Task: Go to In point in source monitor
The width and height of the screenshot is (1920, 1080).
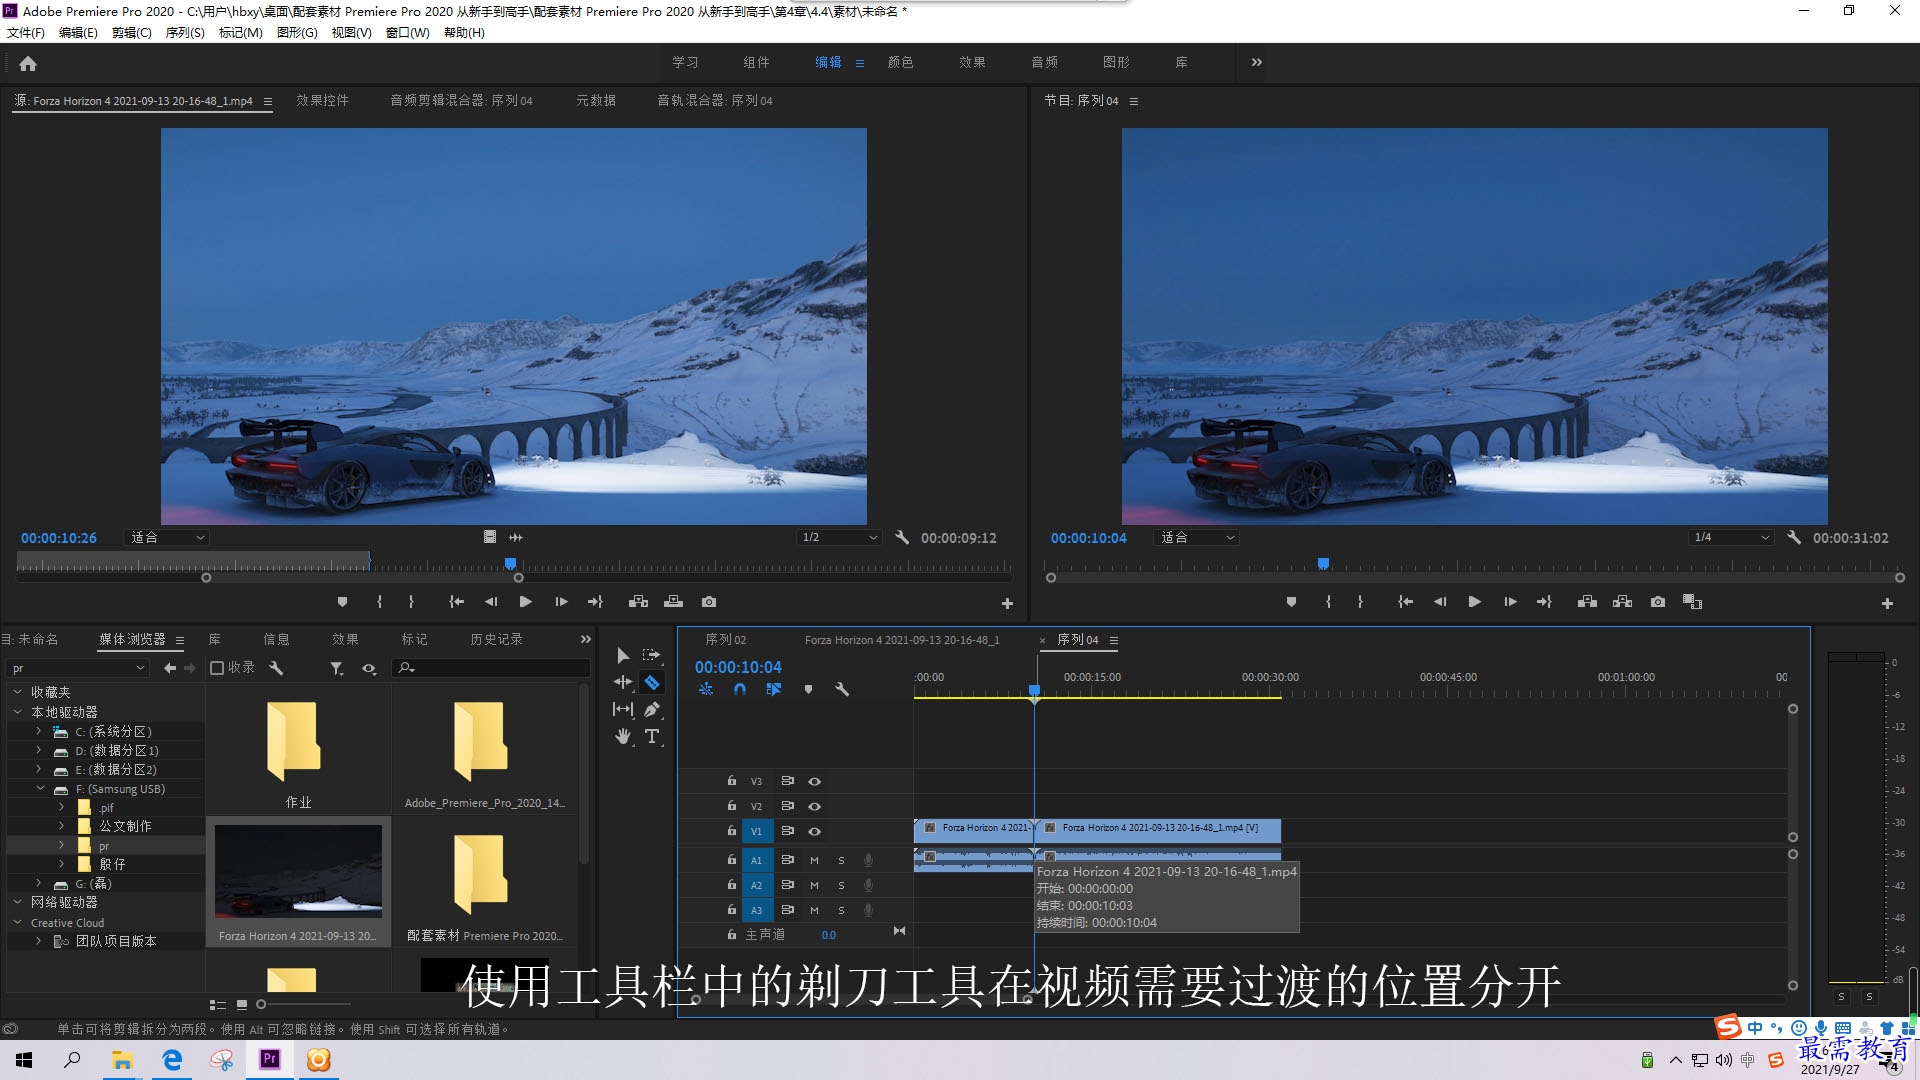Action: (x=456, y=602)
